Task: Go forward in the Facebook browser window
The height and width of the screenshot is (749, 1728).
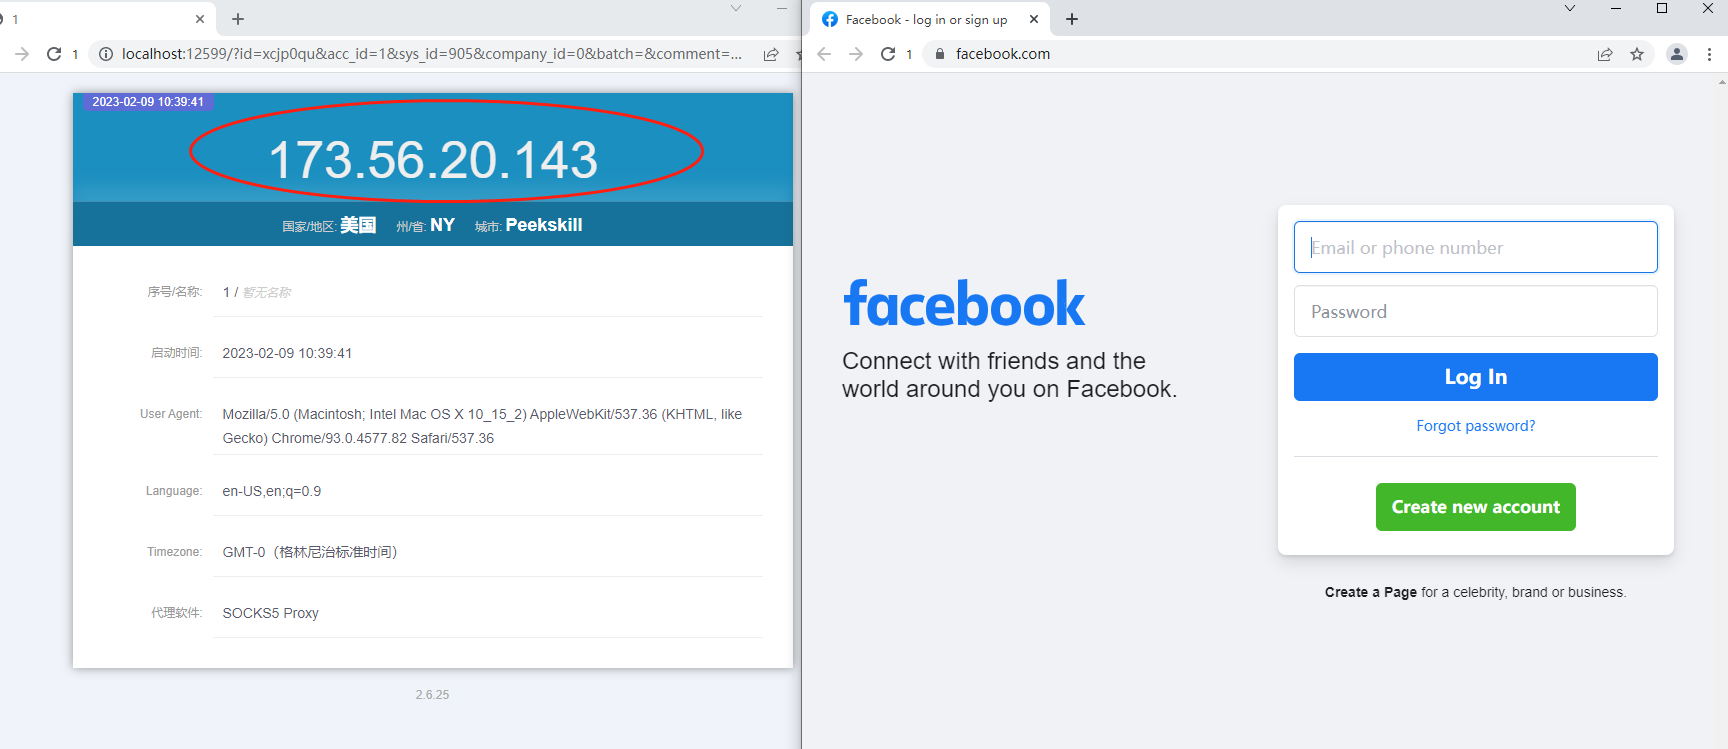Action: tap(856, 54)
